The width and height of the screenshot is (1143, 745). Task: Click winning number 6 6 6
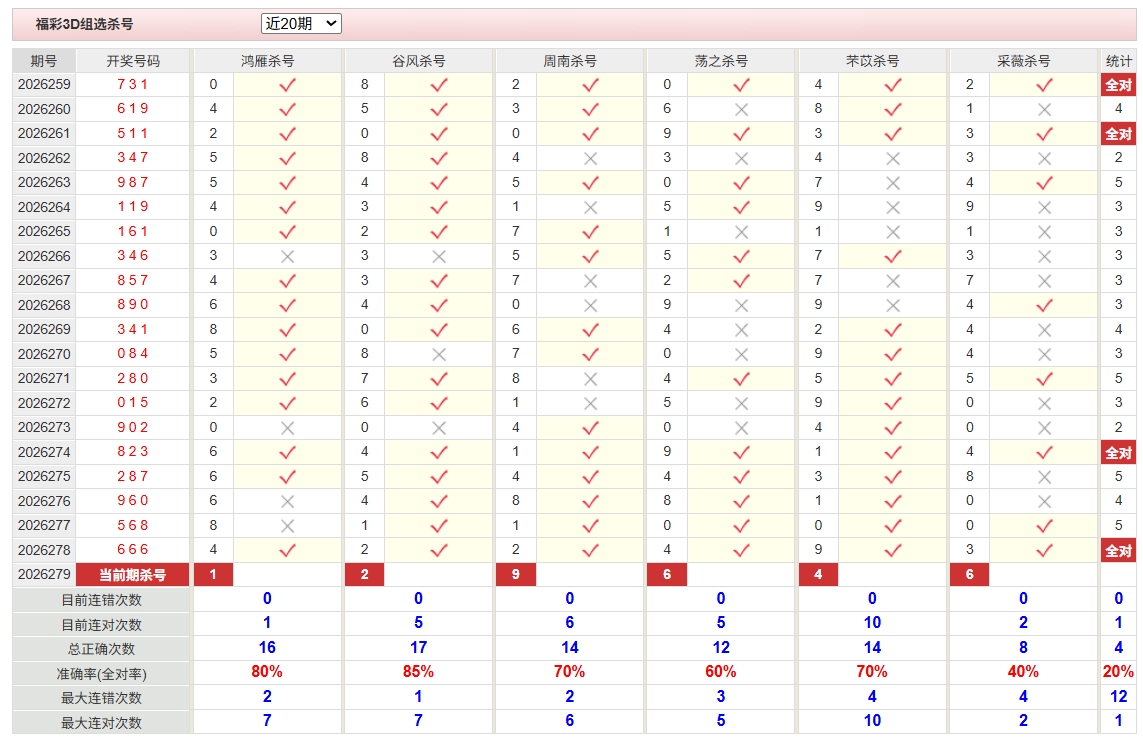coord(133,550)
